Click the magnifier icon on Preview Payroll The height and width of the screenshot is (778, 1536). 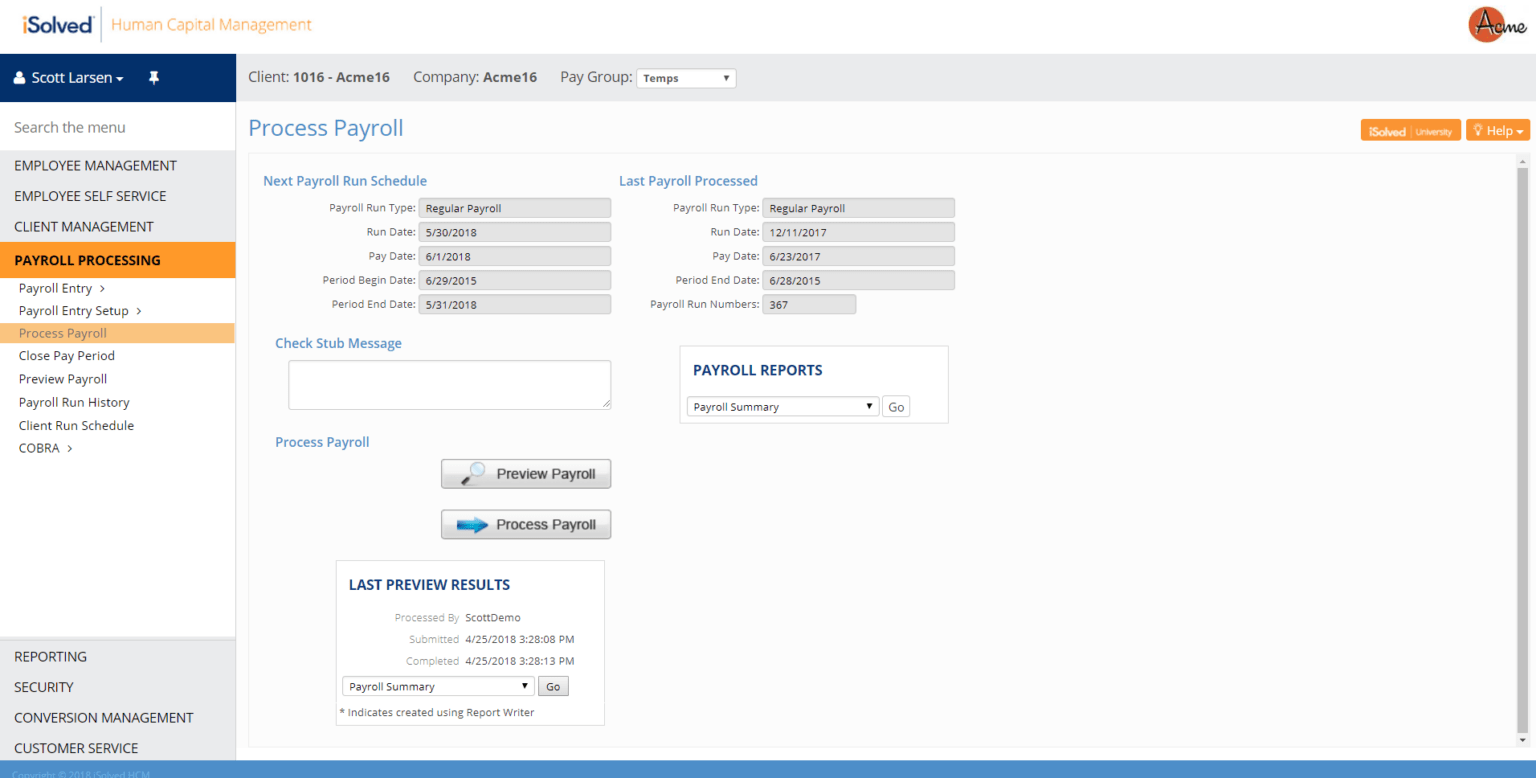(x=473, y=474)
